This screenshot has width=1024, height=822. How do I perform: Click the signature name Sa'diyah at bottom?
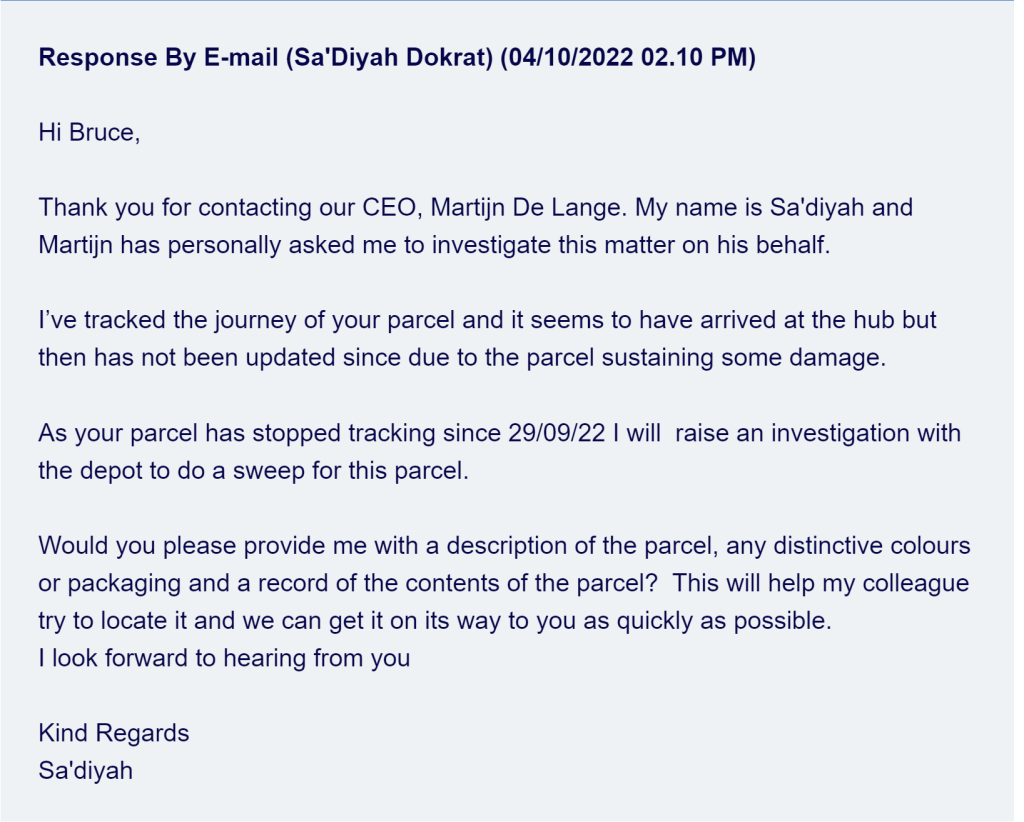pos(85,770)
